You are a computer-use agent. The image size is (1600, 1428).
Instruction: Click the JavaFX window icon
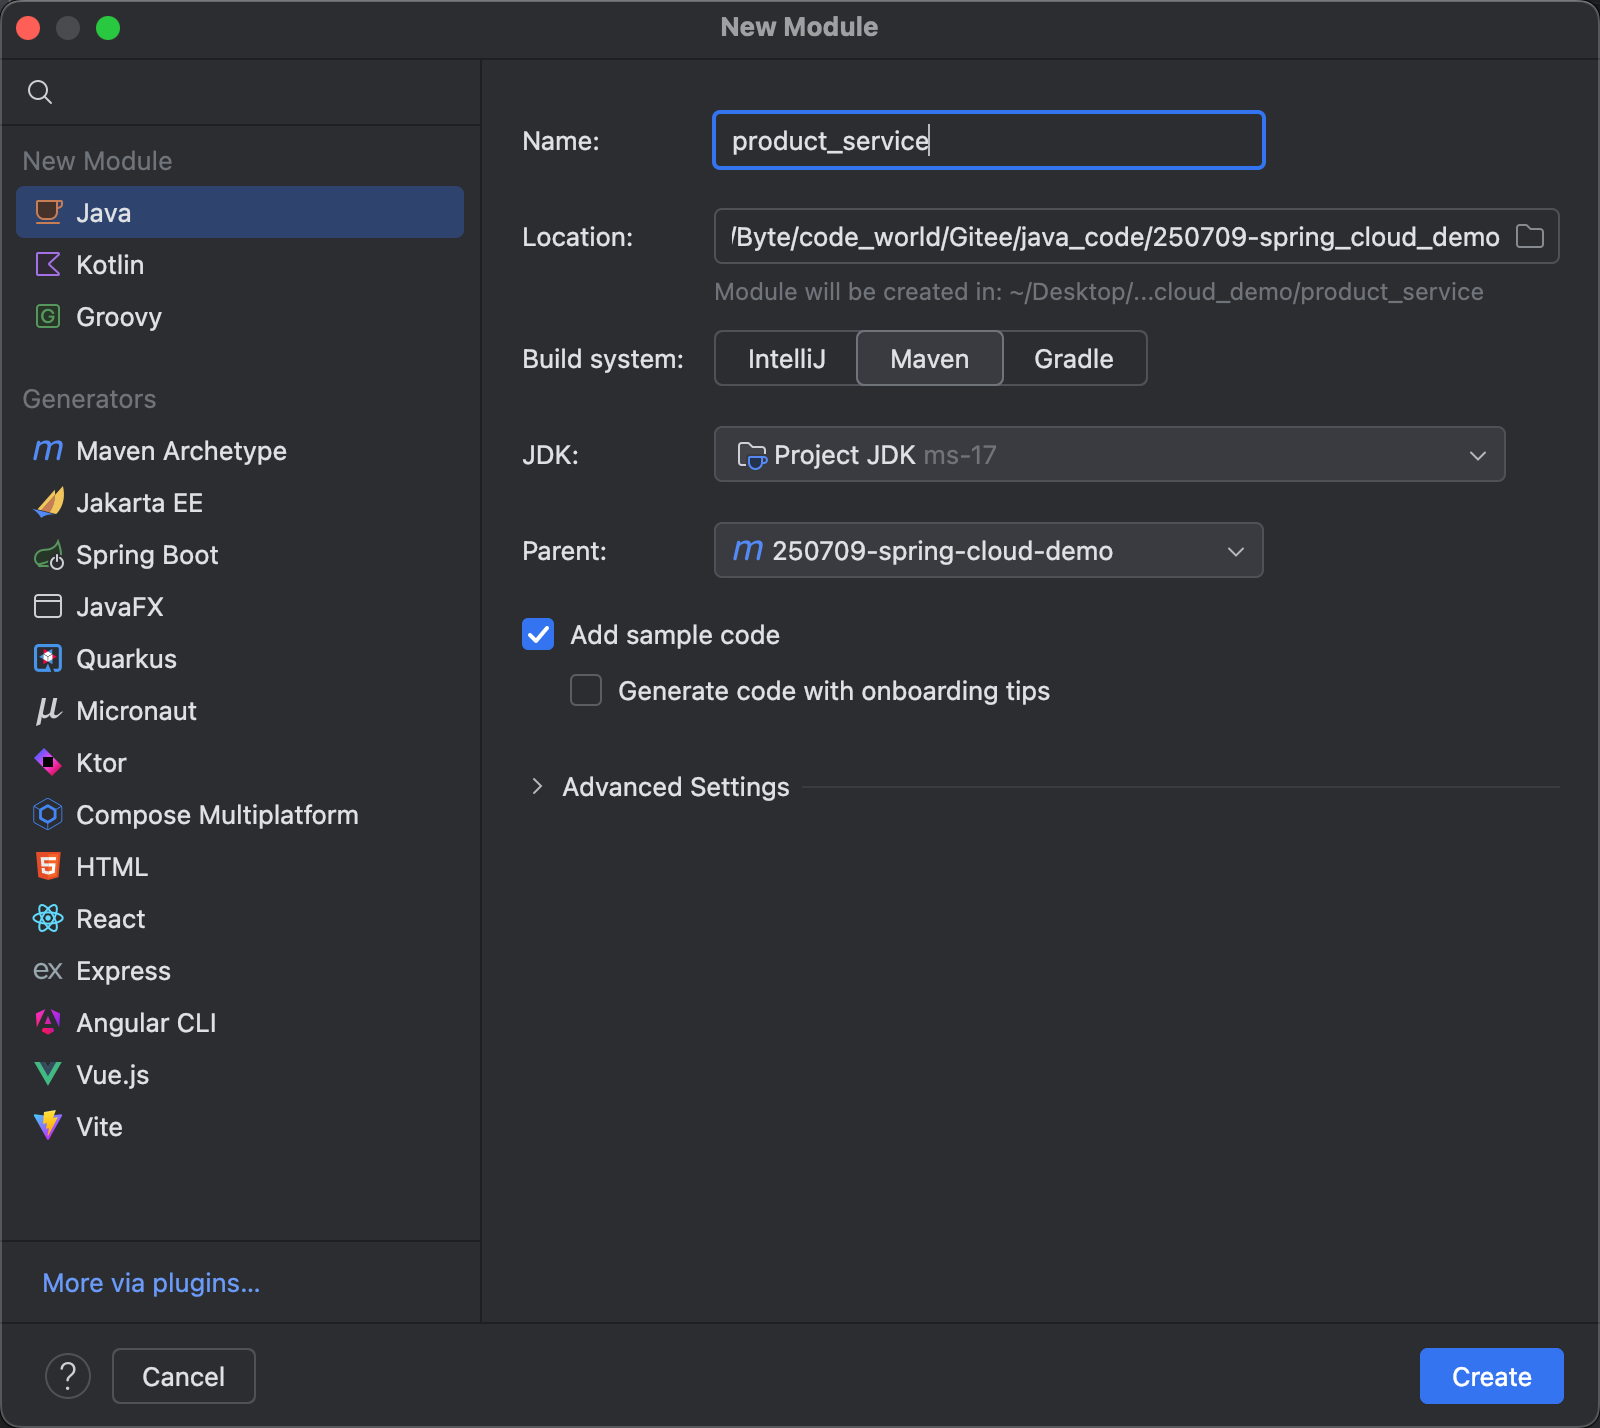(x=48, y=606)
